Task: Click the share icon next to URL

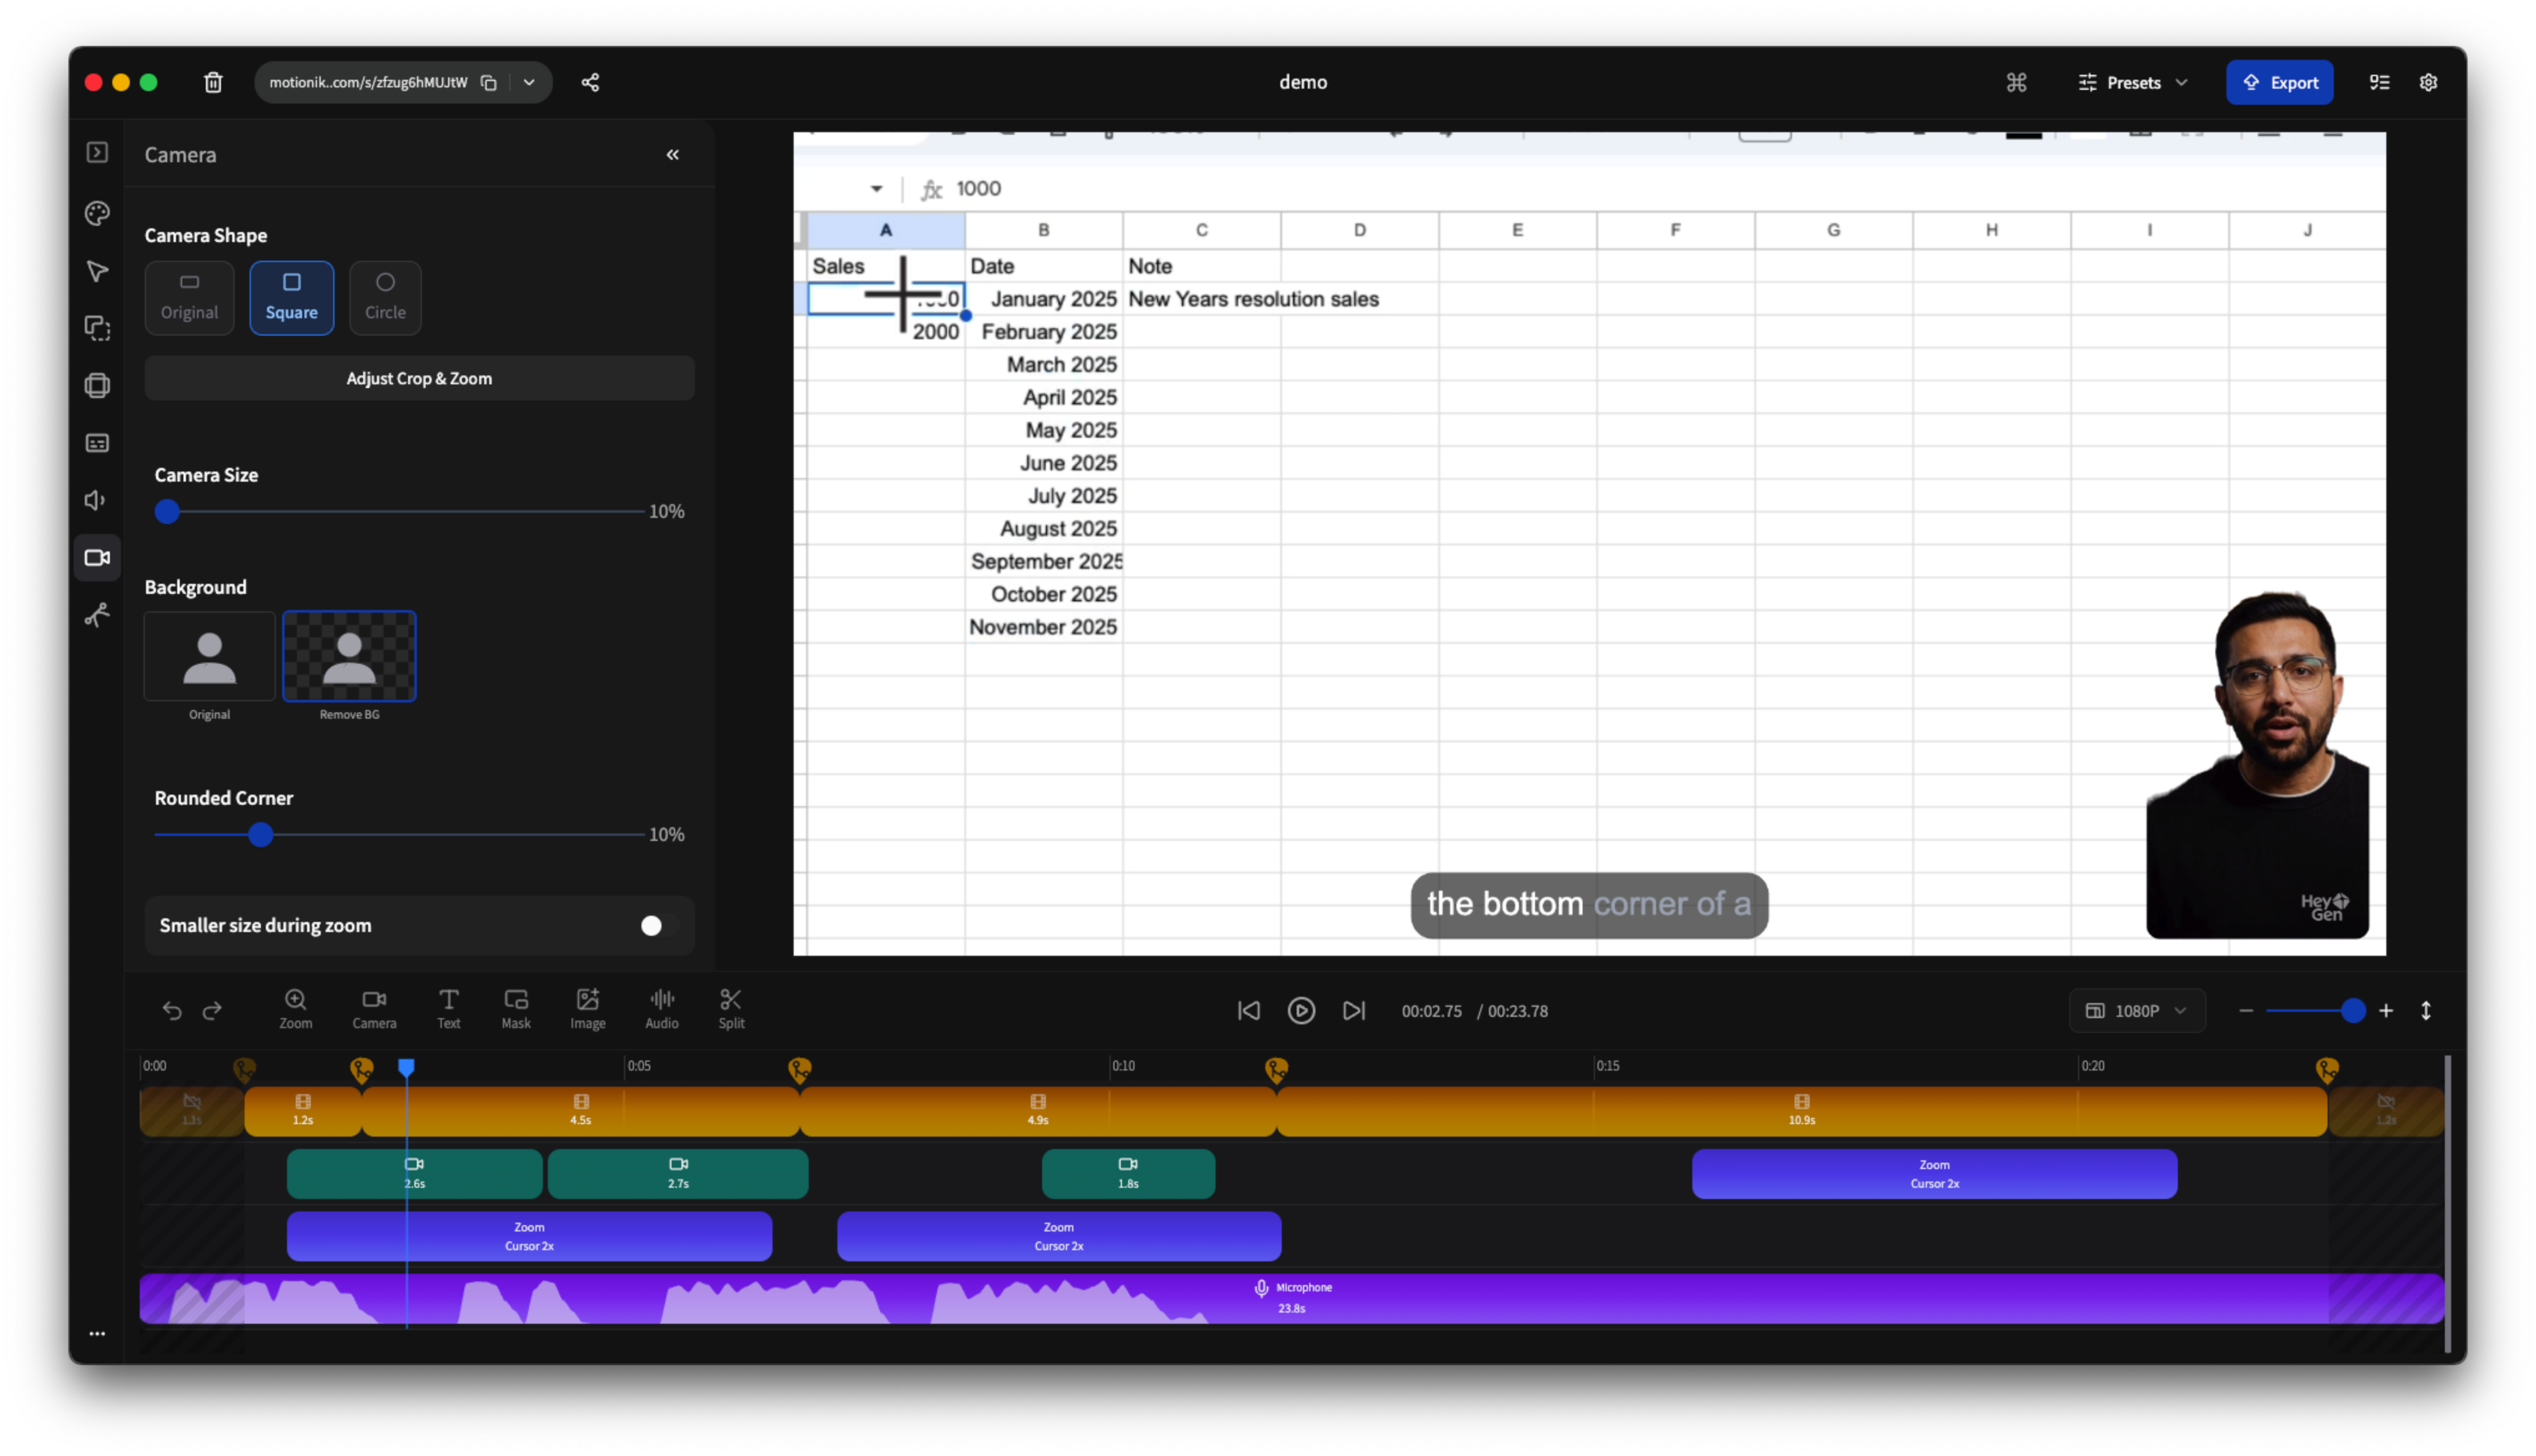Action: (x=590, y=82)
